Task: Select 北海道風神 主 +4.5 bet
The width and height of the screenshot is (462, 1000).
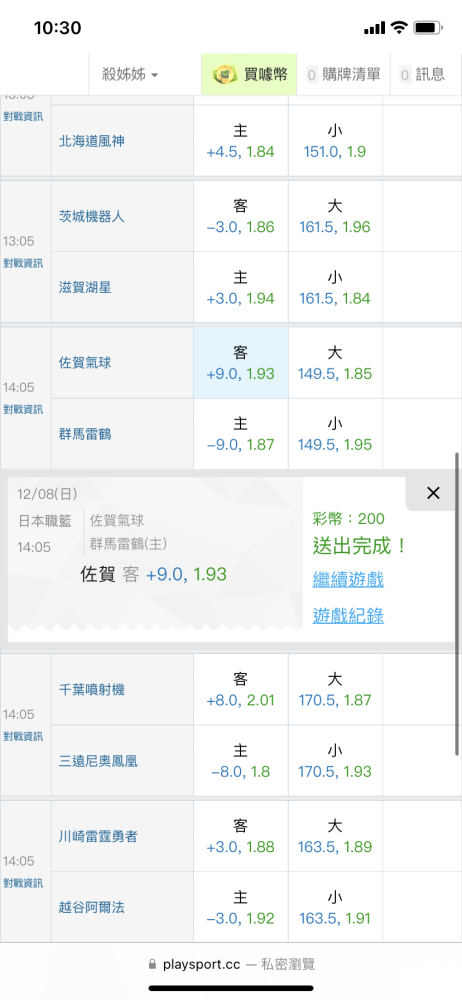Action: coord(241,141)
